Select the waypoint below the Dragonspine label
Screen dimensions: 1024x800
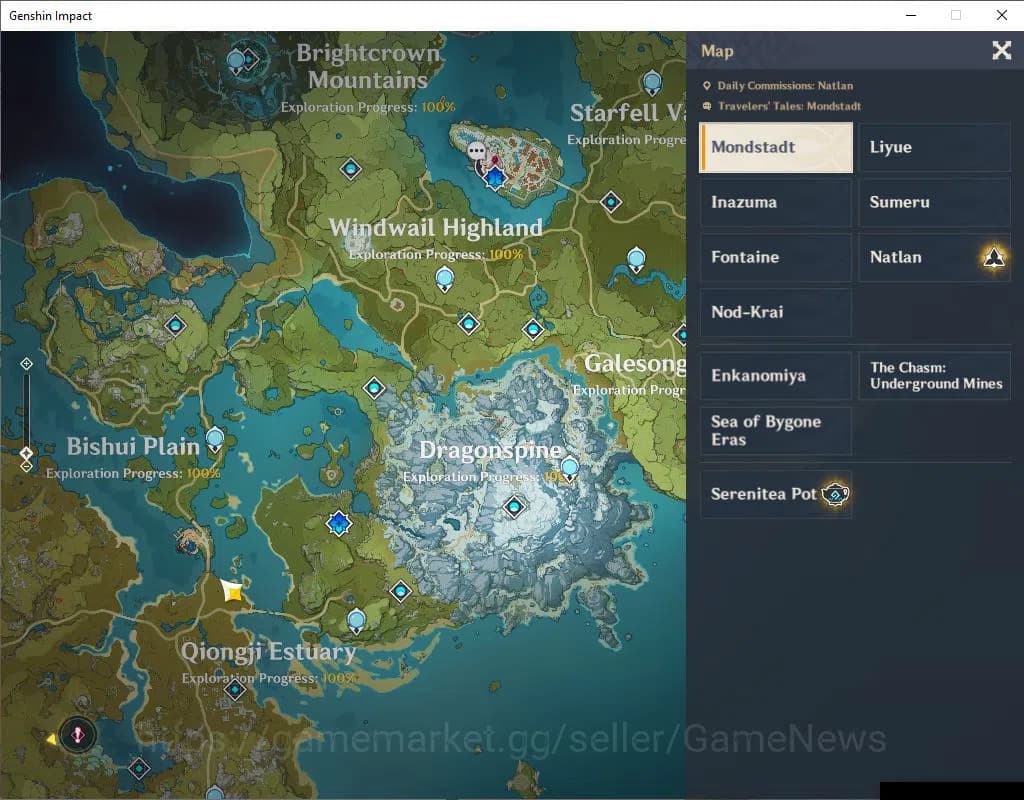(515, 507)
